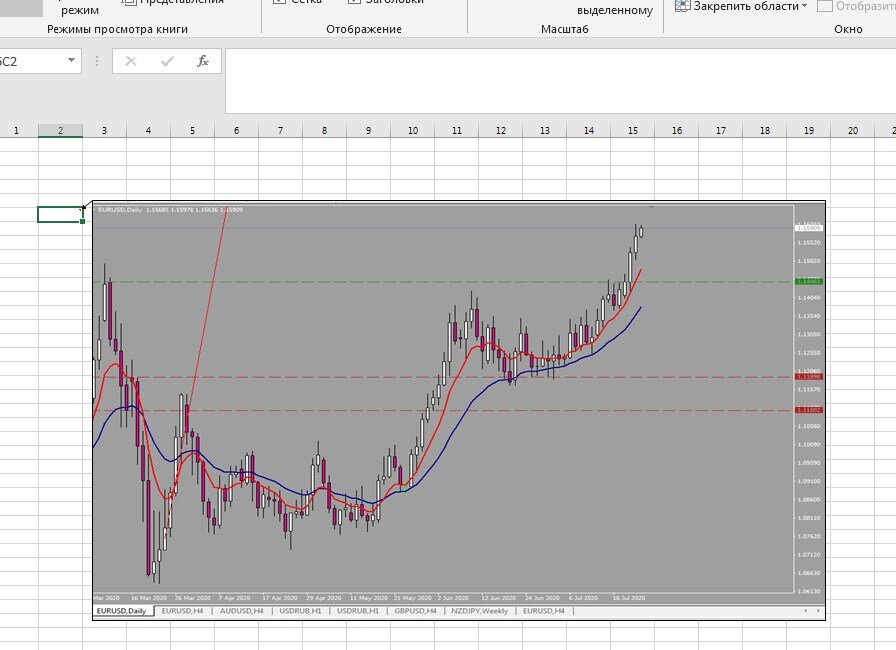896x650 pixels.
Task: Click the green 1.14463 price level marker
Action: (809, 282)
